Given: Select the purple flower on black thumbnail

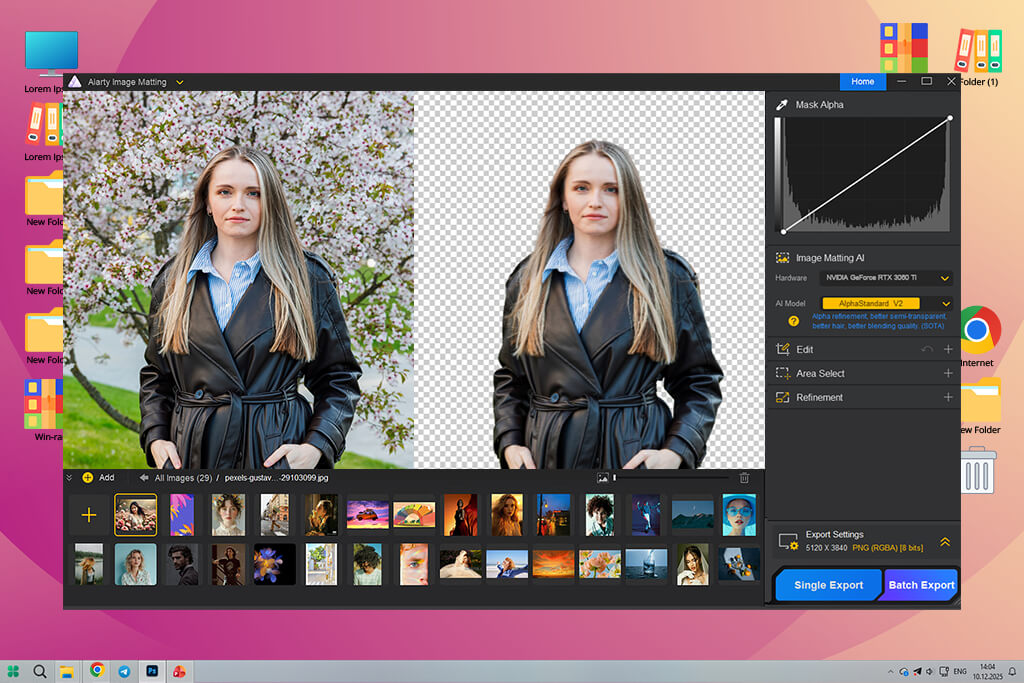Looking at the screenshot, I should point(274,564).
